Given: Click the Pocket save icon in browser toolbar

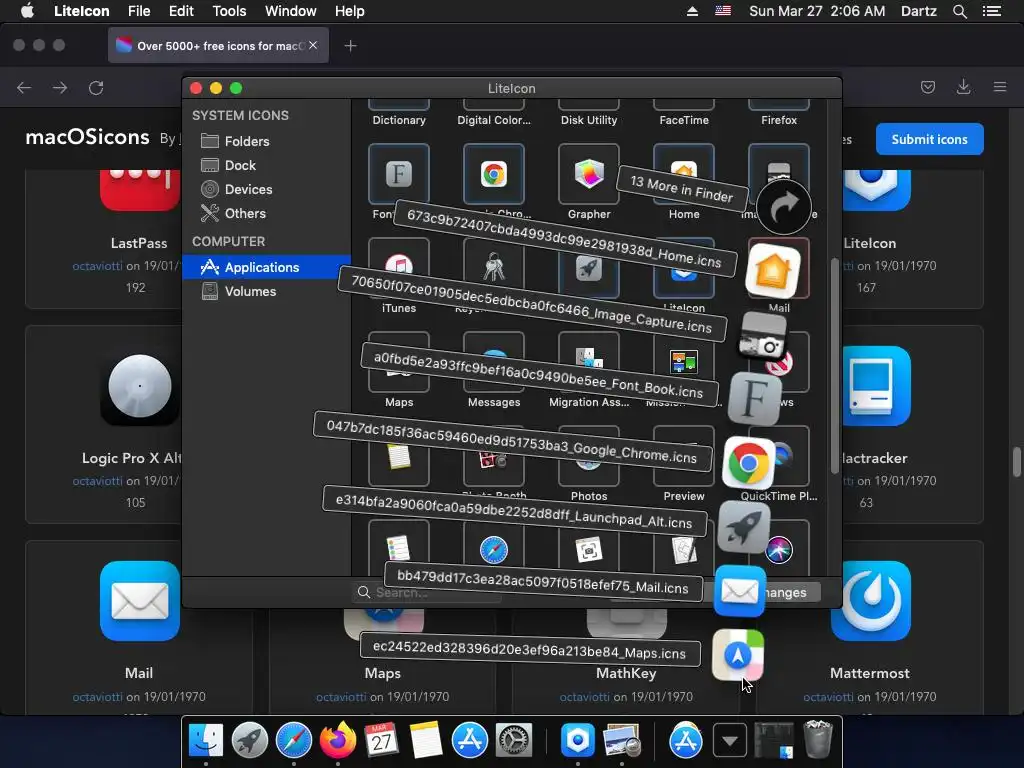Looking at the screenshot, I should coord(928,87).
